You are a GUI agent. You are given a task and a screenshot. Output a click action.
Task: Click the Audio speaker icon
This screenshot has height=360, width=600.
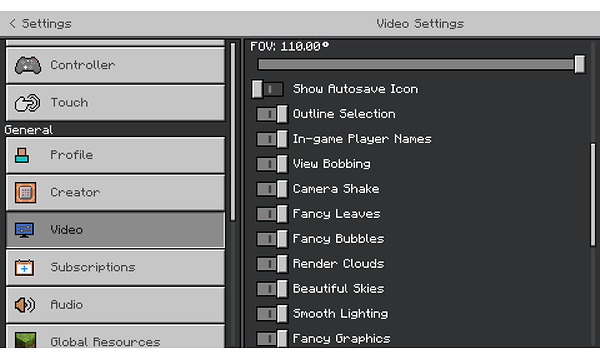click(24, 305)
